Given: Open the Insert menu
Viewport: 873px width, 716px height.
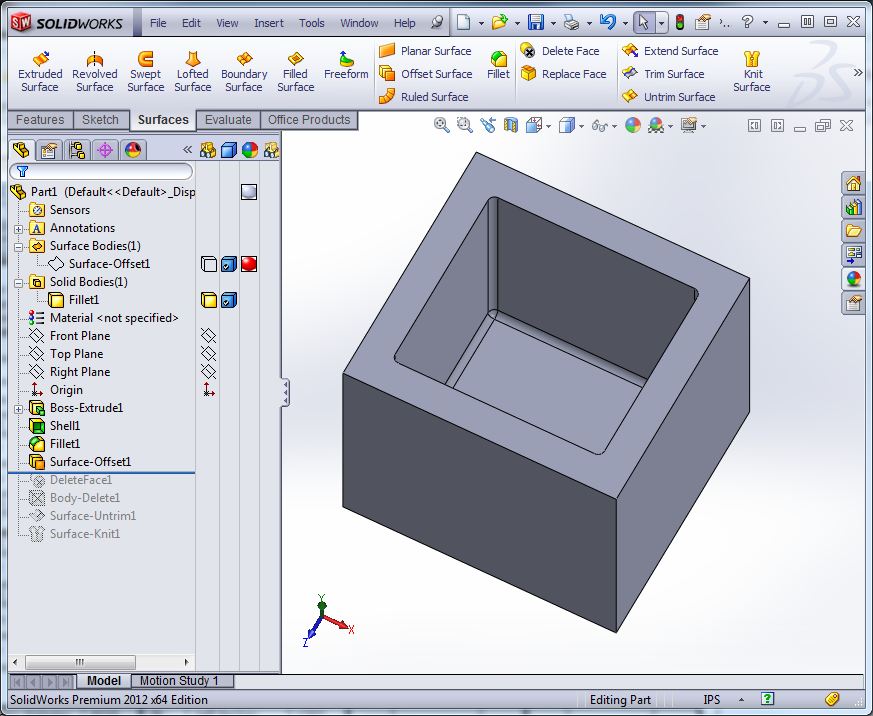Looking at the screenshot, I should [268, 23].
